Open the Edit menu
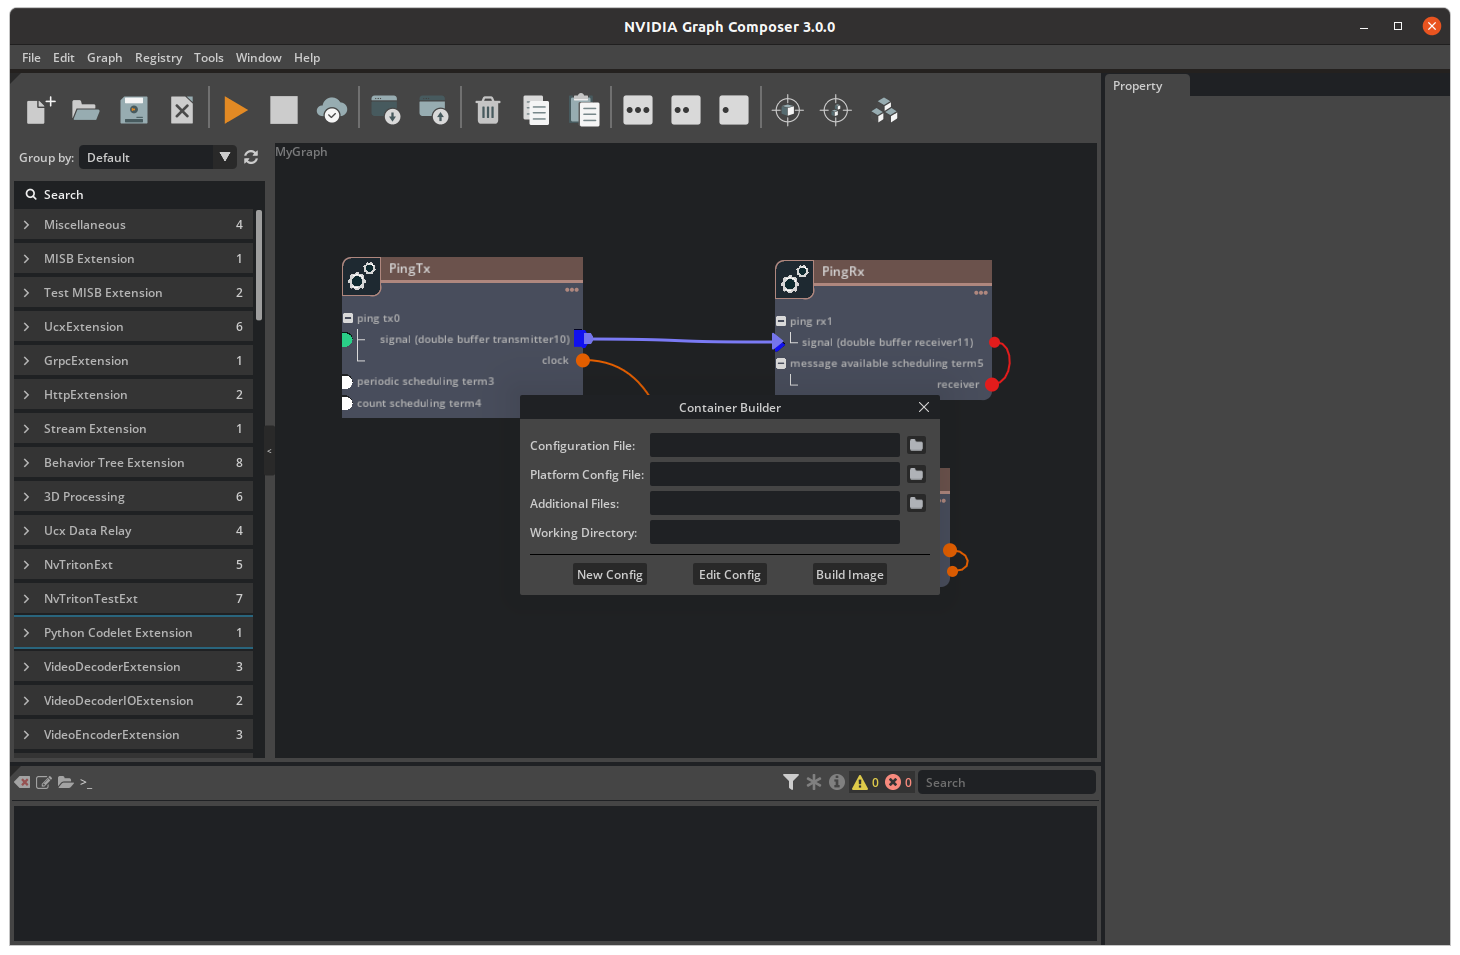 pyautogui.click(x=64, y=58)
